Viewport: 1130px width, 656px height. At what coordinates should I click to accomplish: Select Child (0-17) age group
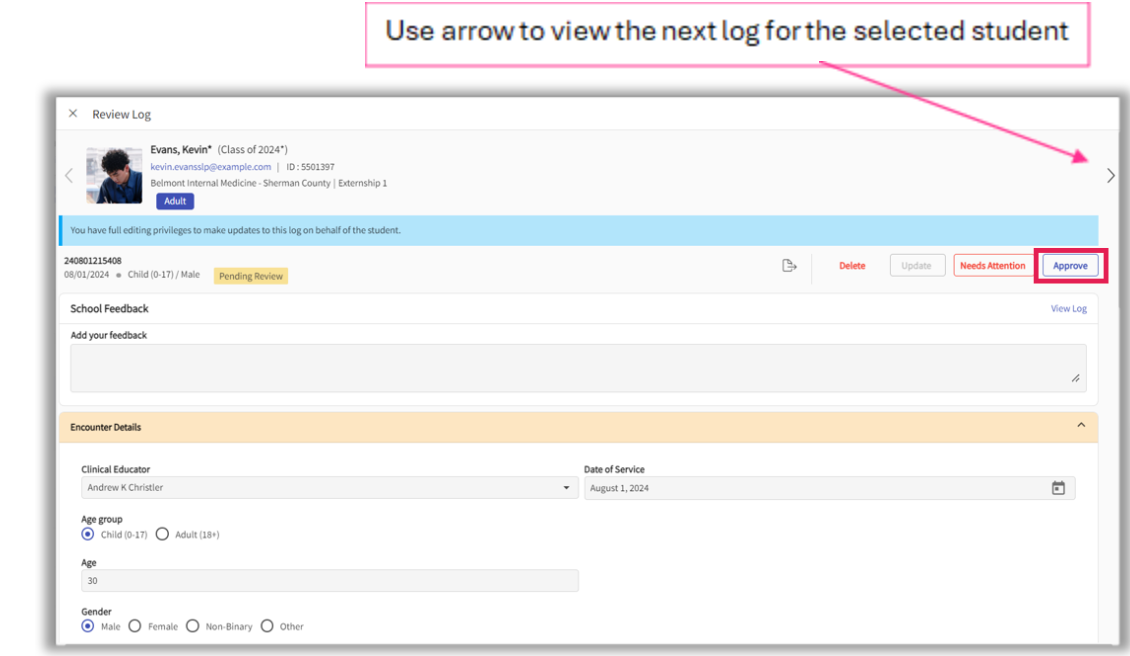pyautogui.click(x=88, y=534)
